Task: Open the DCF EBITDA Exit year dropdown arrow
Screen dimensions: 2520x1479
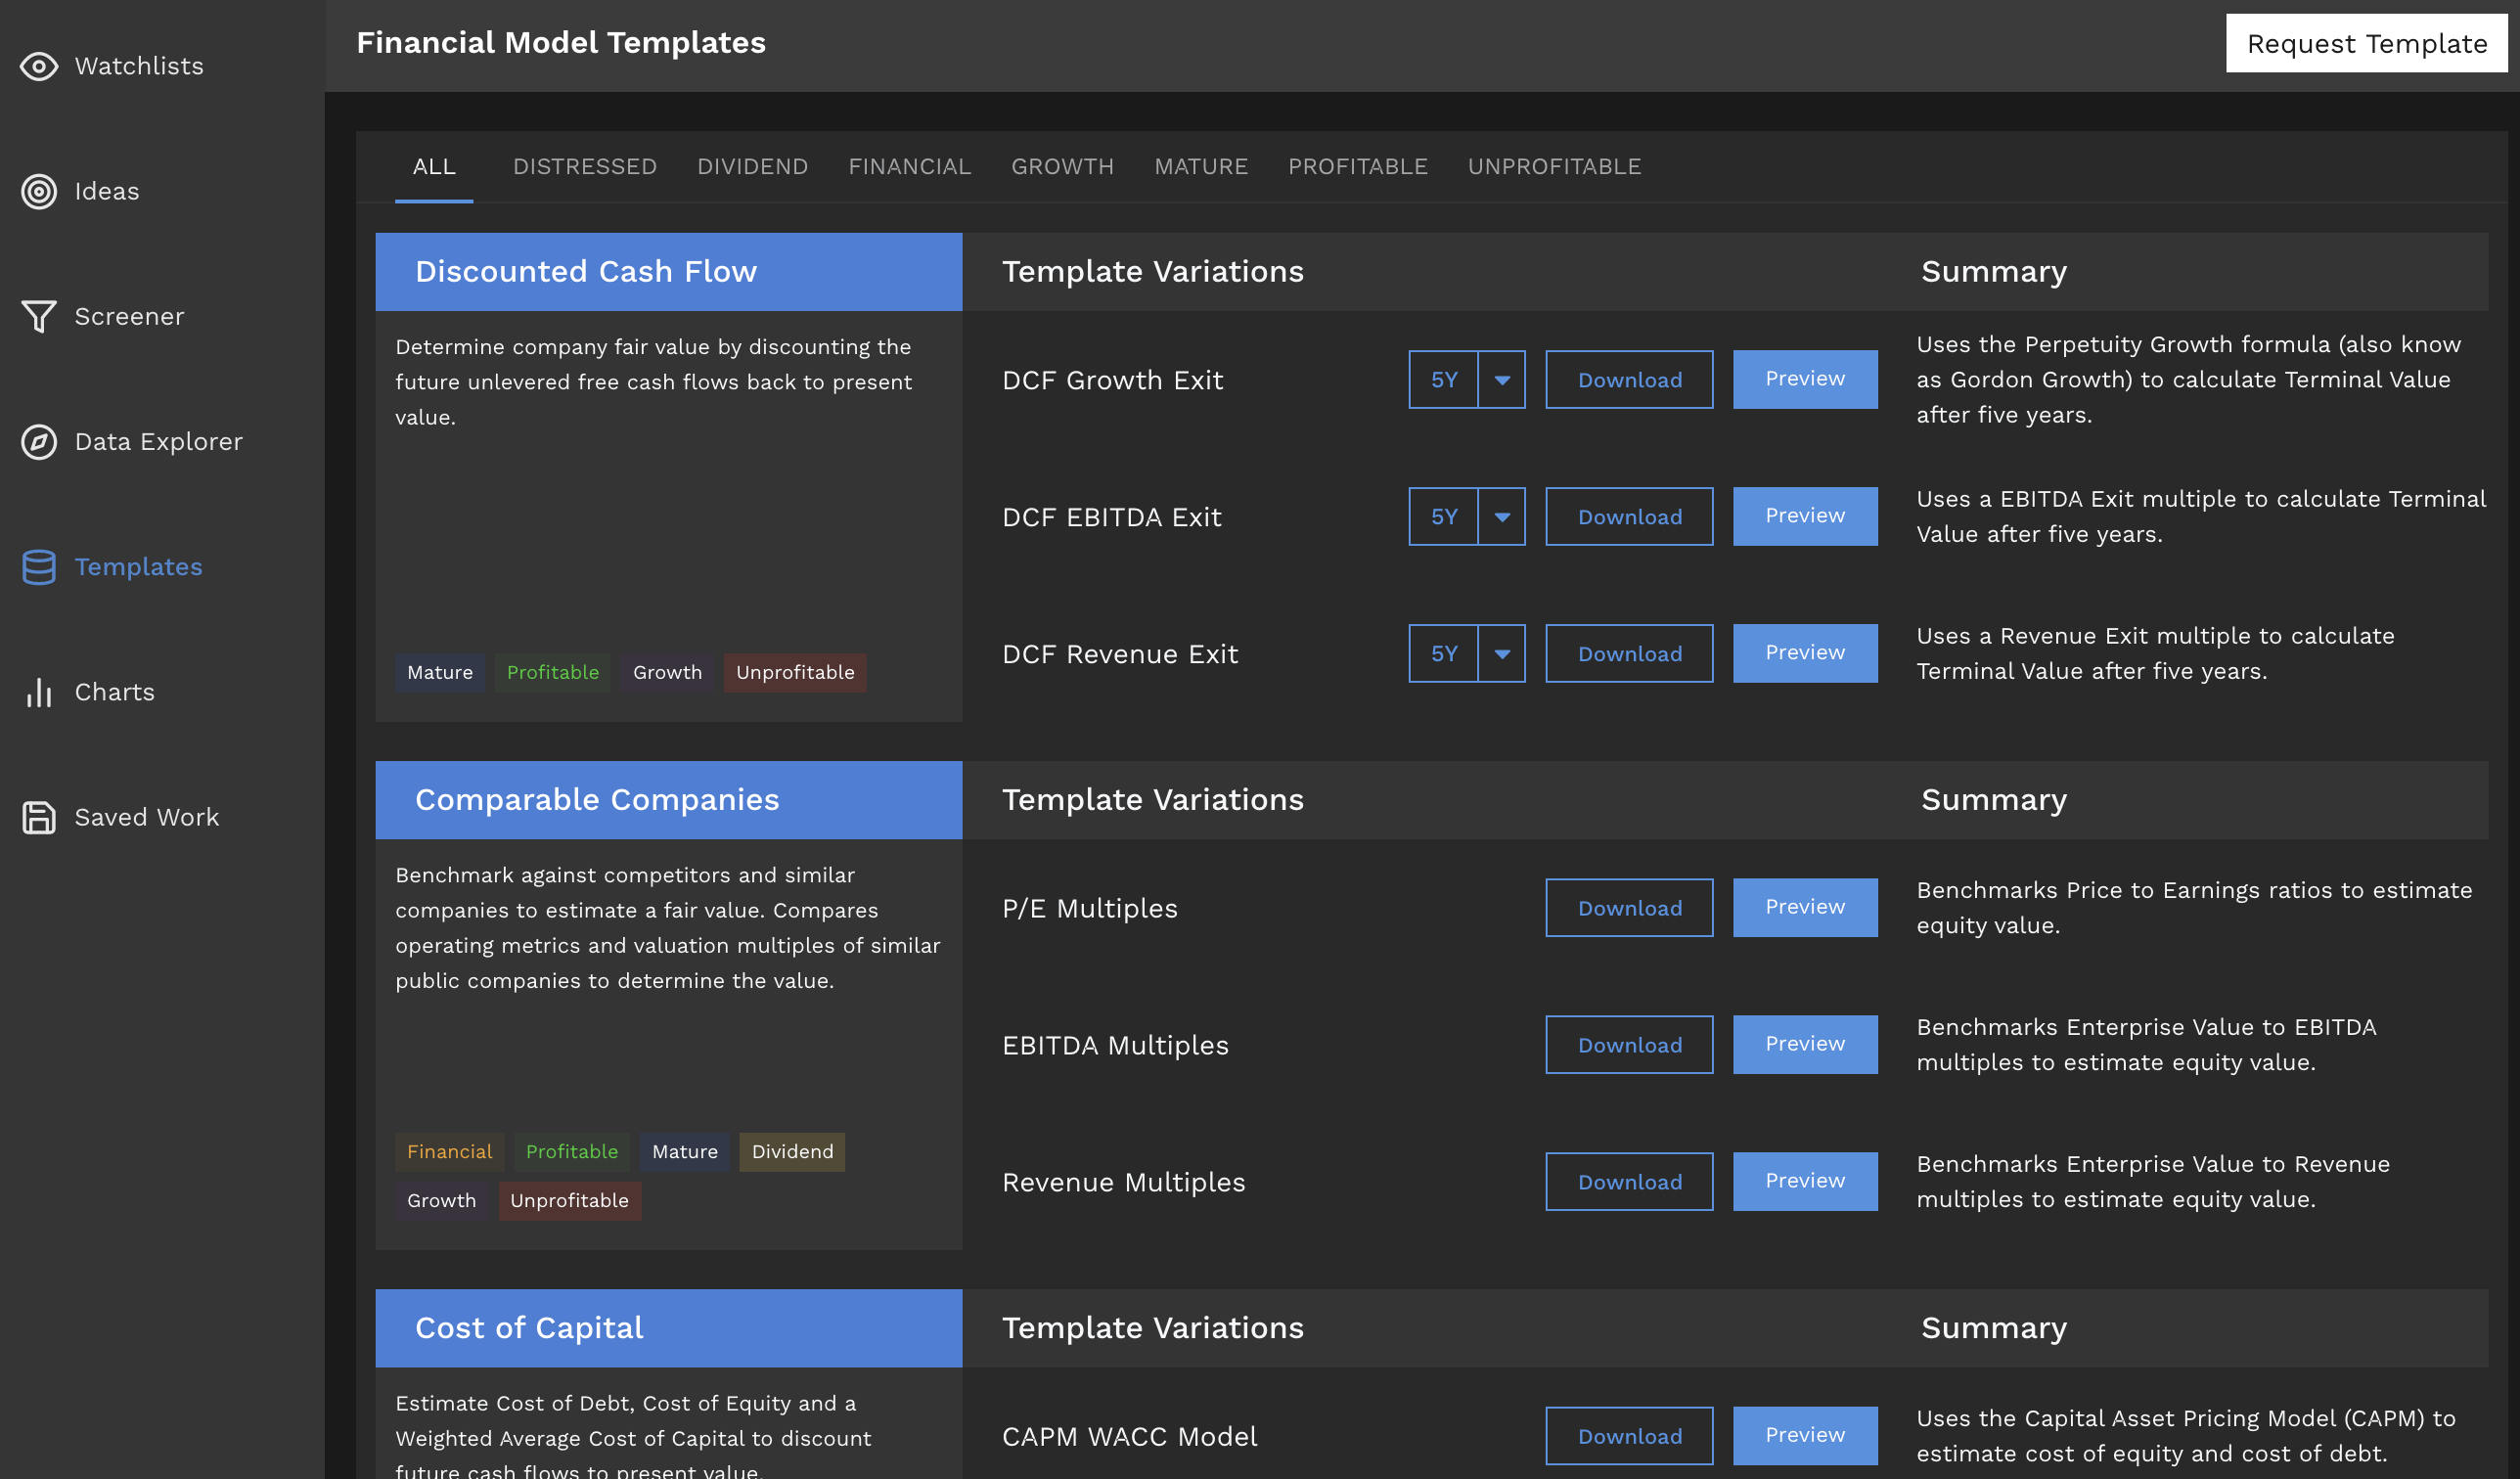Action: 1501,517
